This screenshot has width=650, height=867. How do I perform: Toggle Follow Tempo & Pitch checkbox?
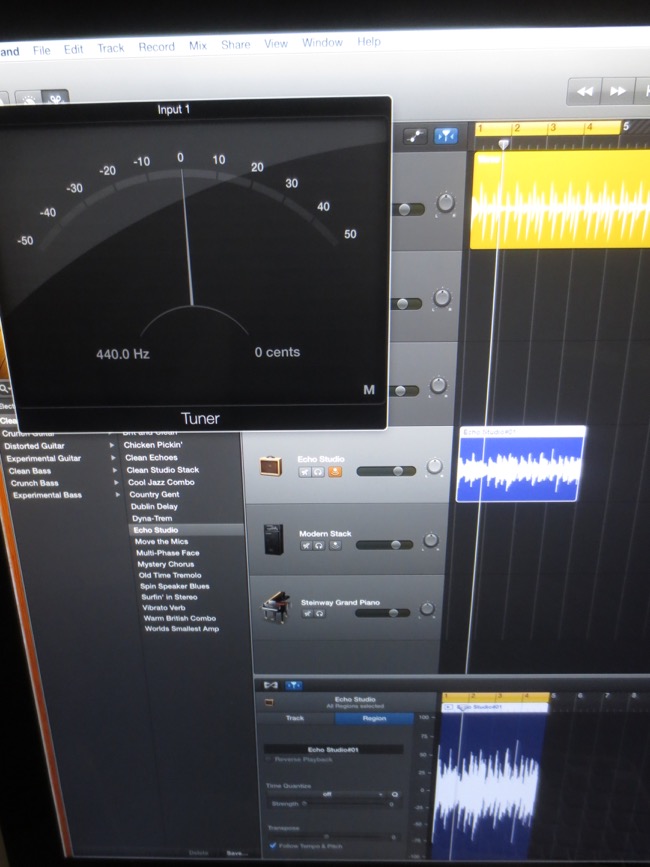pos(272,845)
